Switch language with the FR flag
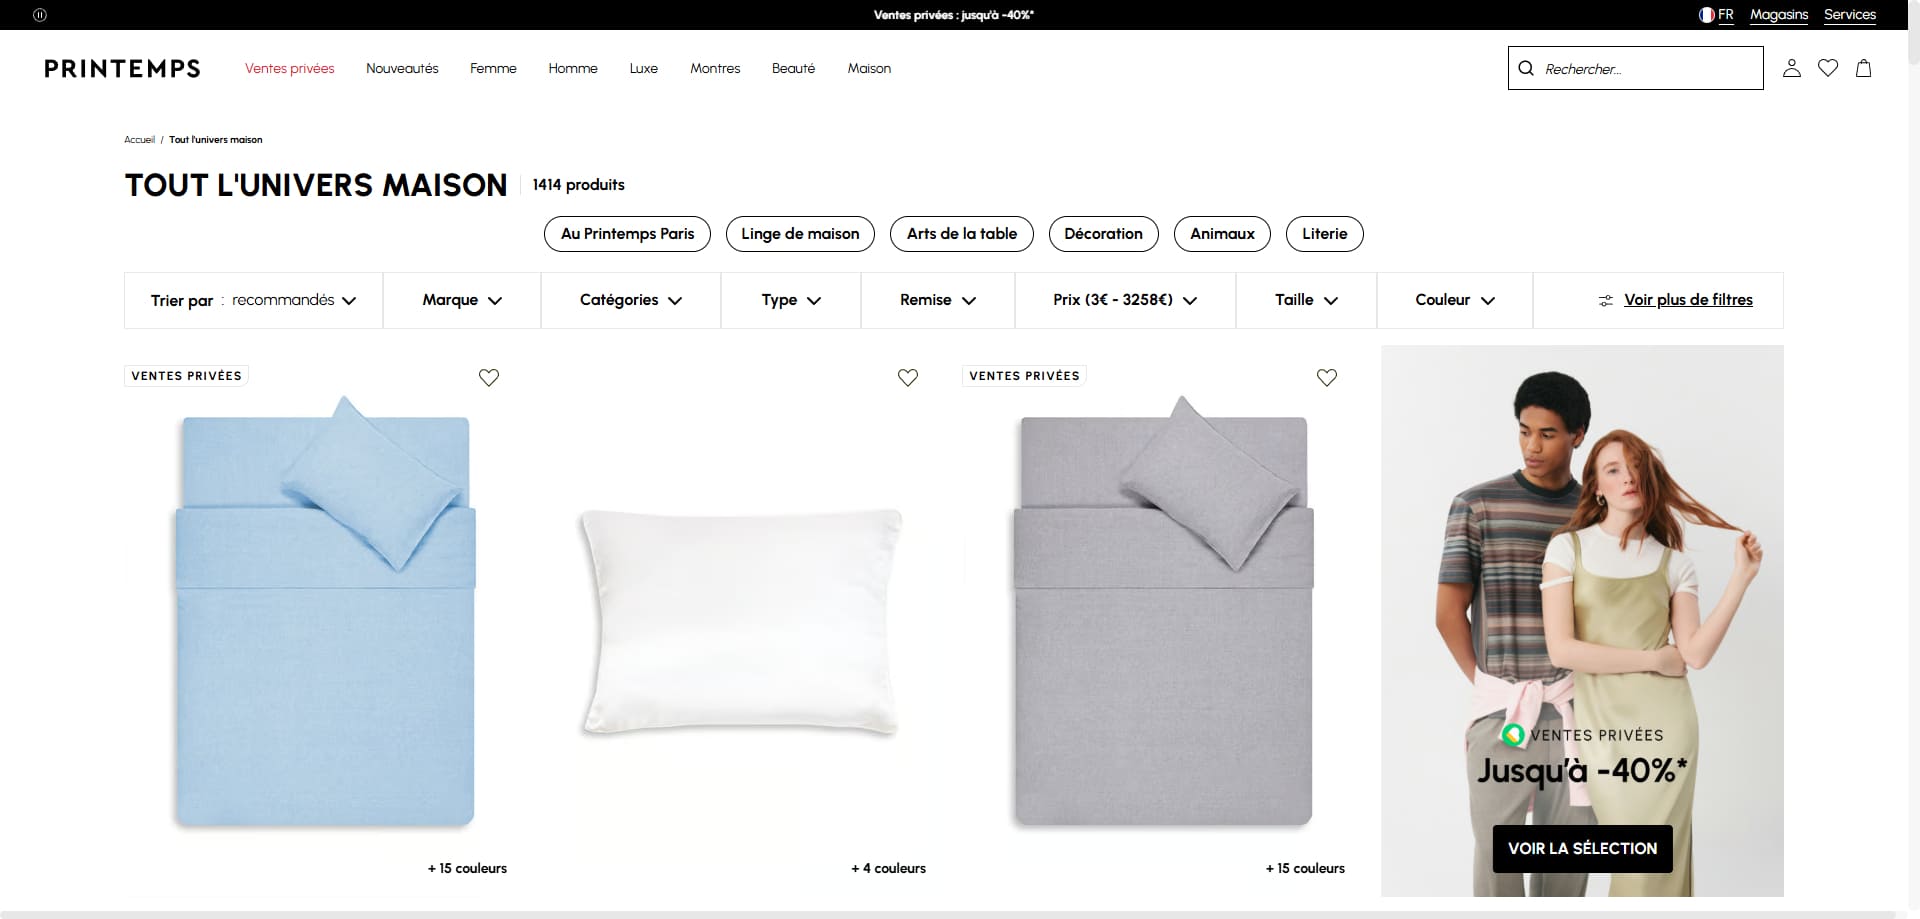Viewport: 1920px width, 919px height. coord(1716,15)
